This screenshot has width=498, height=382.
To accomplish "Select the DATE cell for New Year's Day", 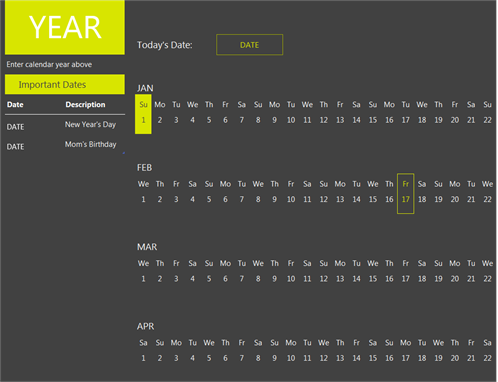I will coord(15,127).
